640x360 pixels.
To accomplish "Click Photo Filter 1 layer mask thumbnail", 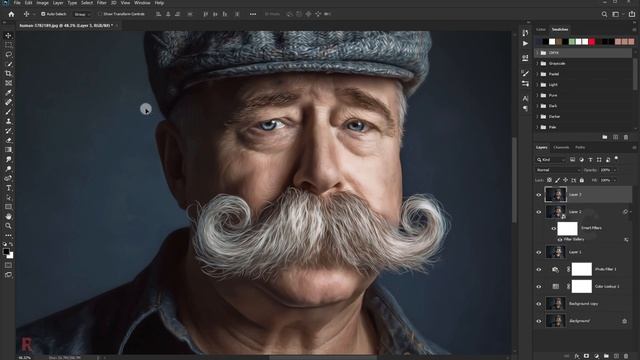I will click(582, 269).
